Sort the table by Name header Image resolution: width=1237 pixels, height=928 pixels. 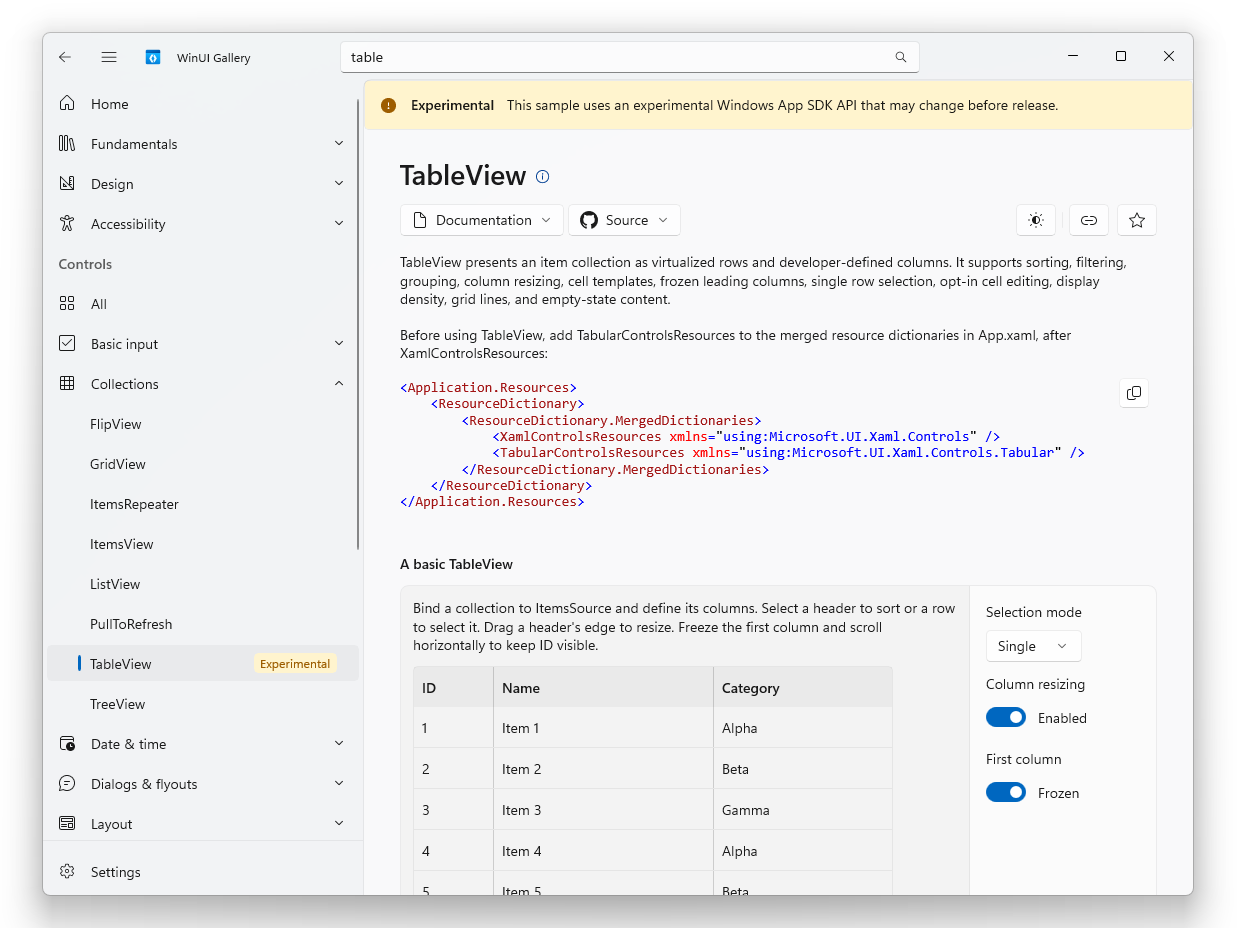(x=603, y=688)
